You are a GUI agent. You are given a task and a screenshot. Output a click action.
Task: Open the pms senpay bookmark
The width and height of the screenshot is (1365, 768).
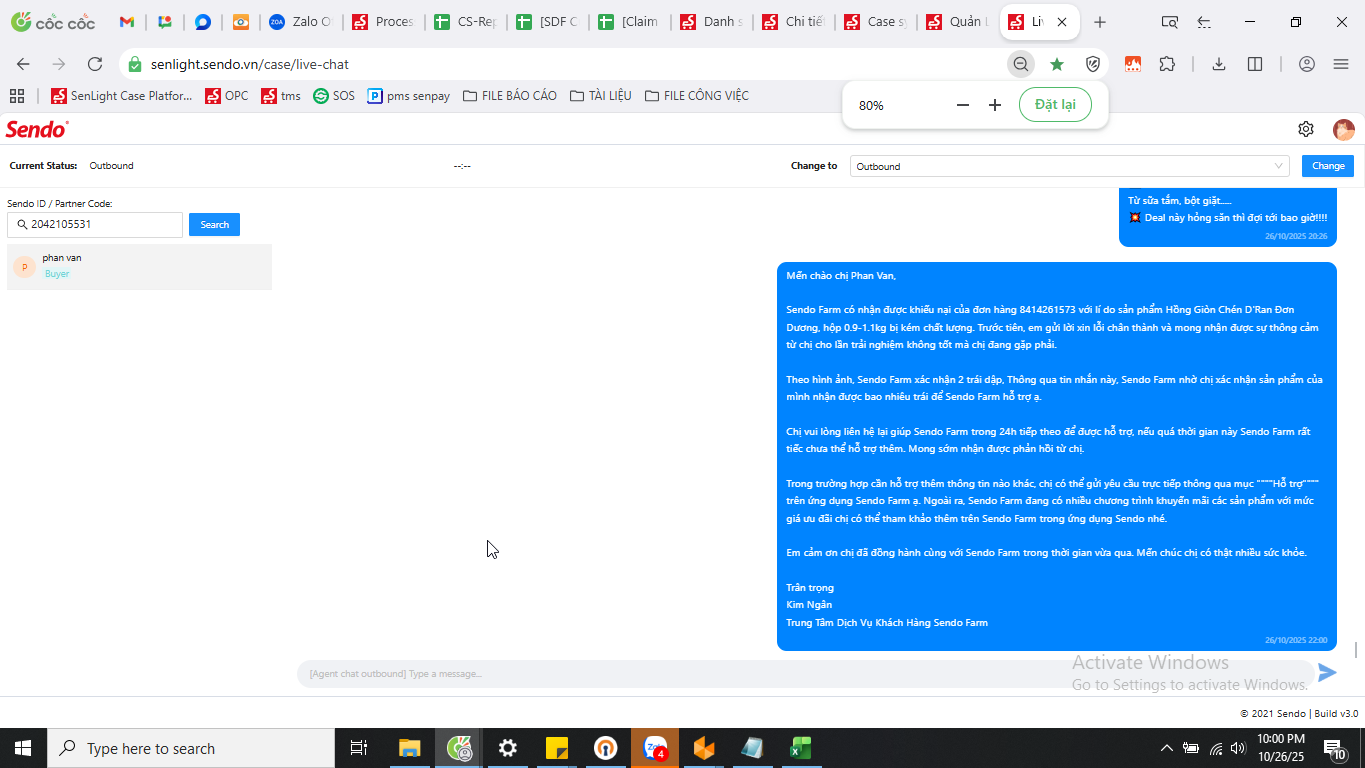409,96
